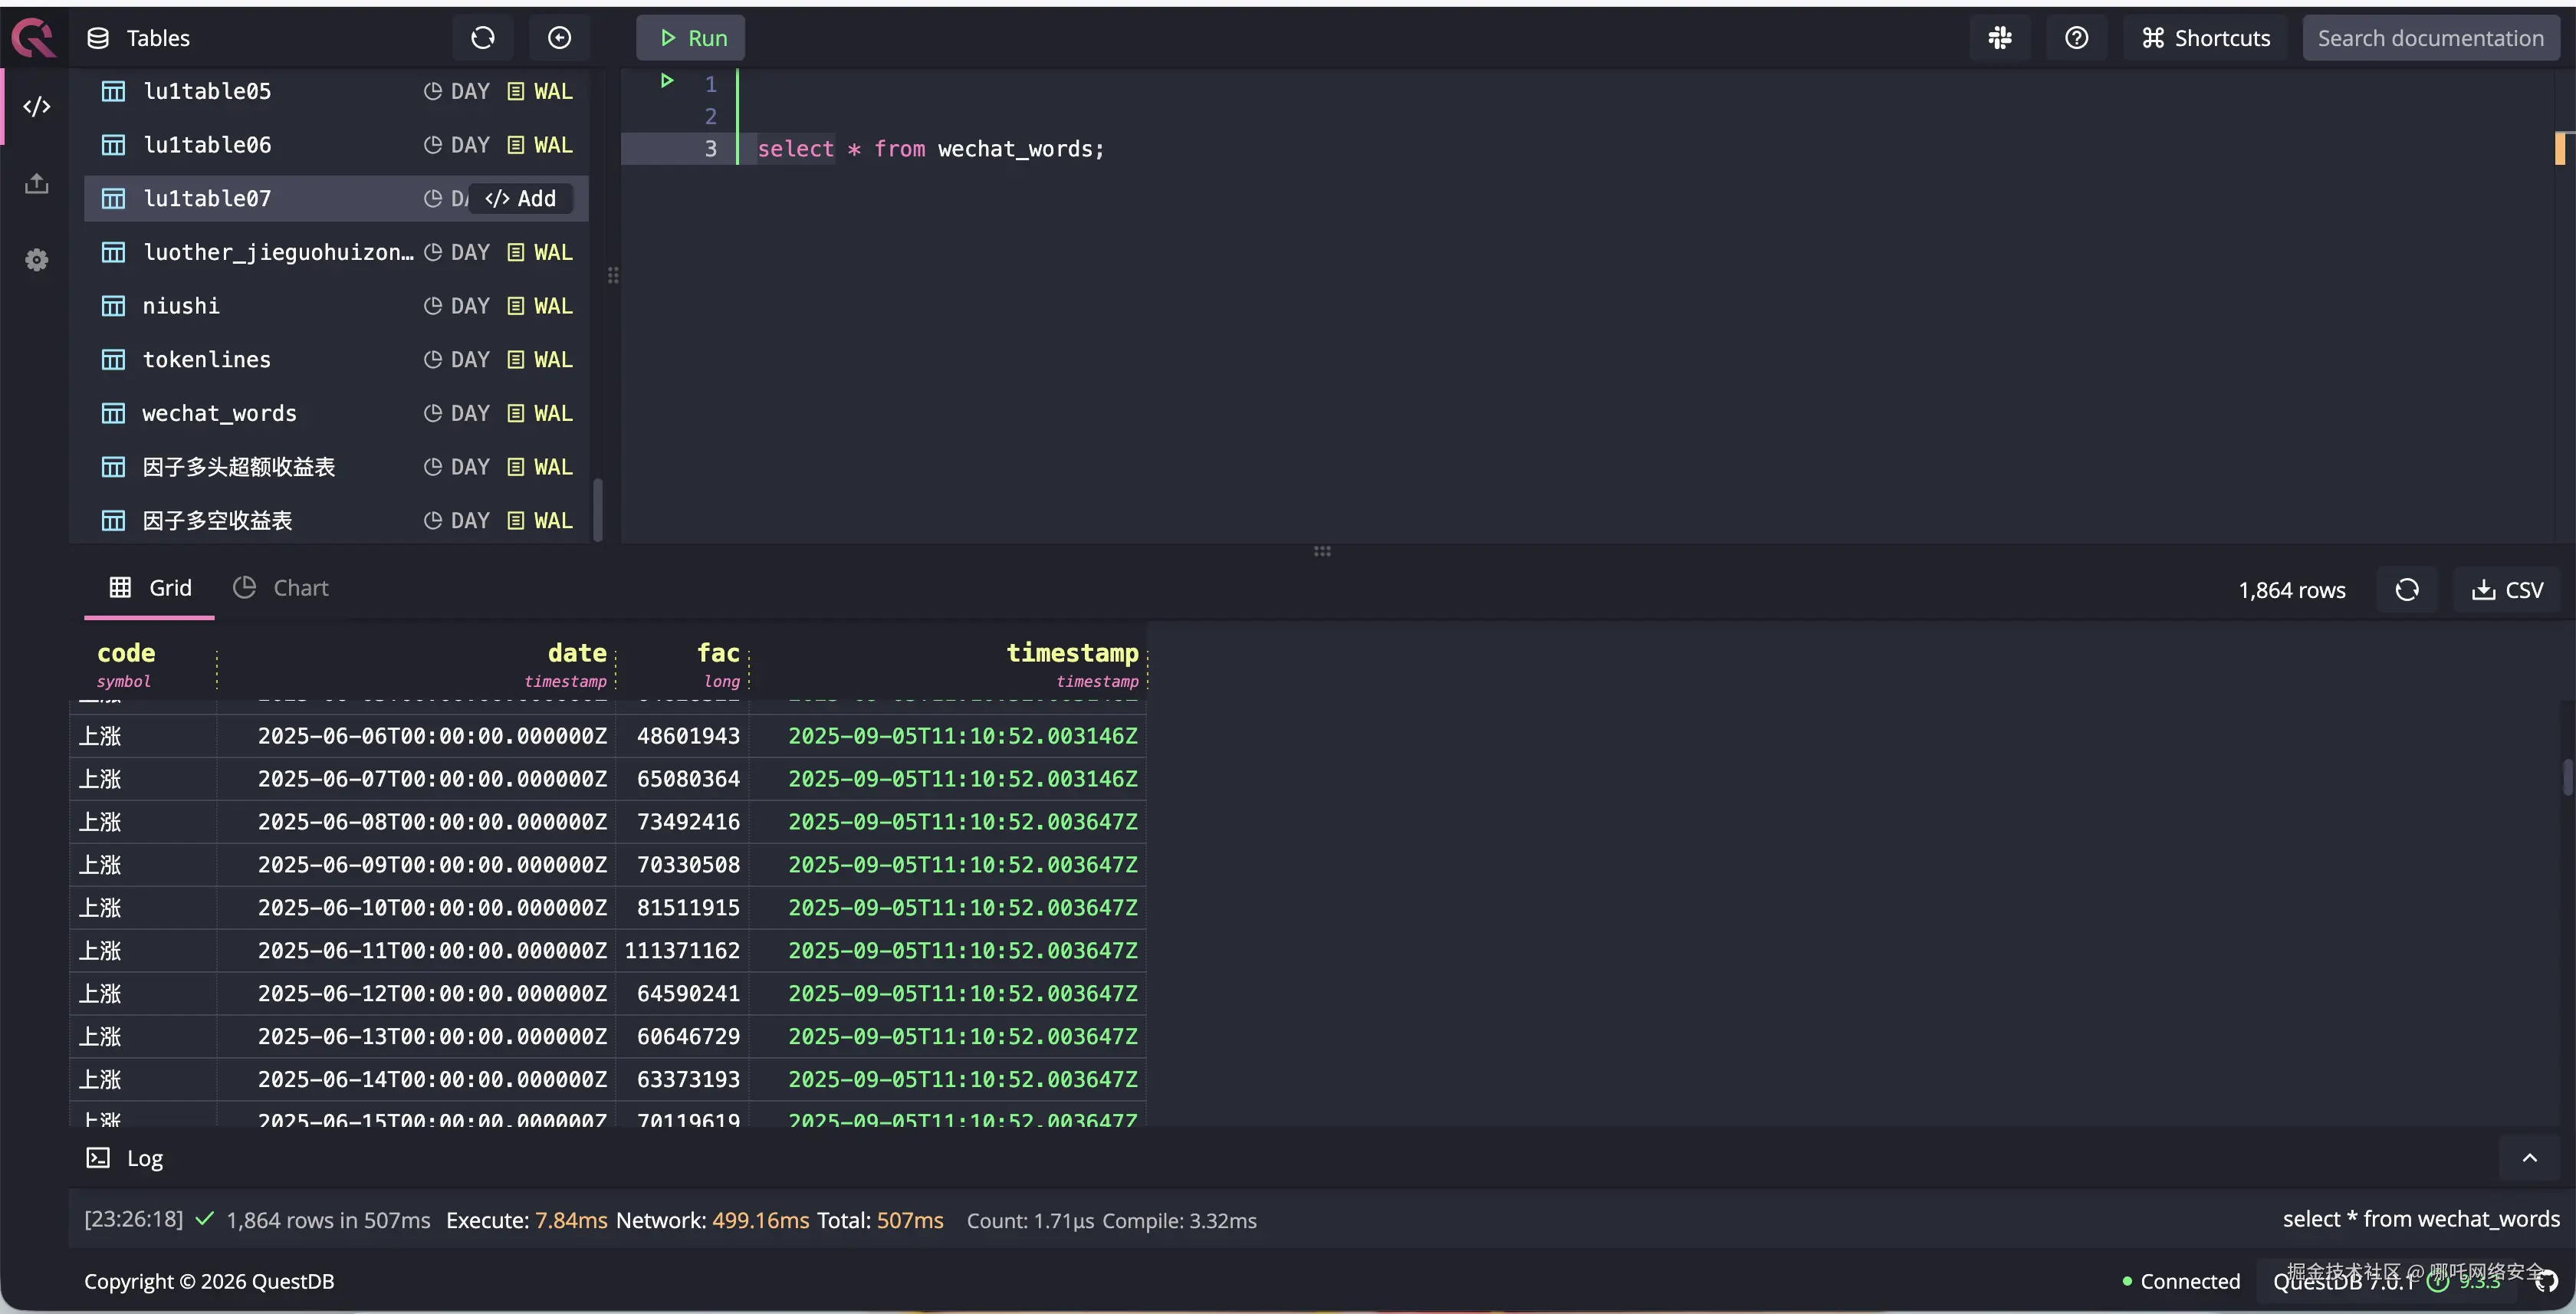The width and height of the screenshot is (2576, 1314).
Task: Expand the tokenlines table entry
Action: [x=206, y=360]
